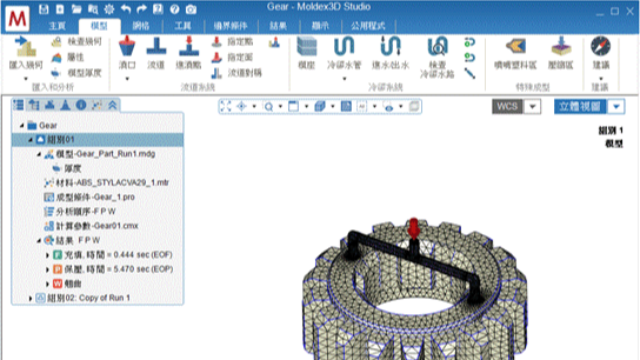The image size is (640, 360).
Task: Toggle the shaded cube display mode
Action: (x=320, y=107)
